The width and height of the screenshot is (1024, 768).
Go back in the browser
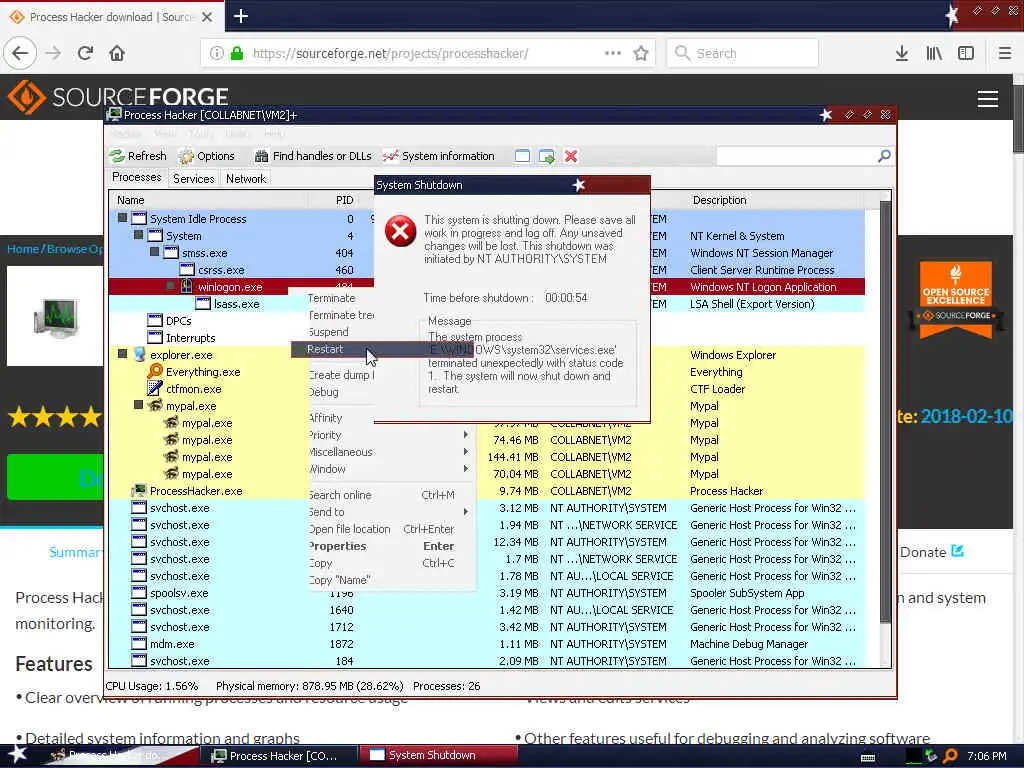point(20,53)
